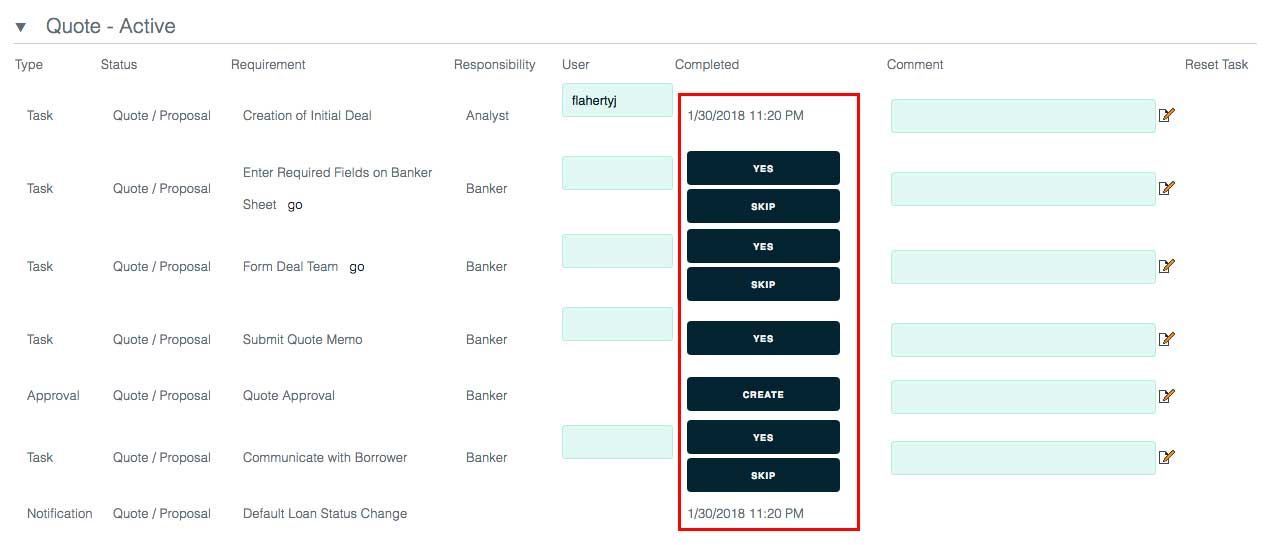This screenshot has width=1280, height=545.
Task: Click the Creation of Initial Deal requirement text
Action: (307, 115)
